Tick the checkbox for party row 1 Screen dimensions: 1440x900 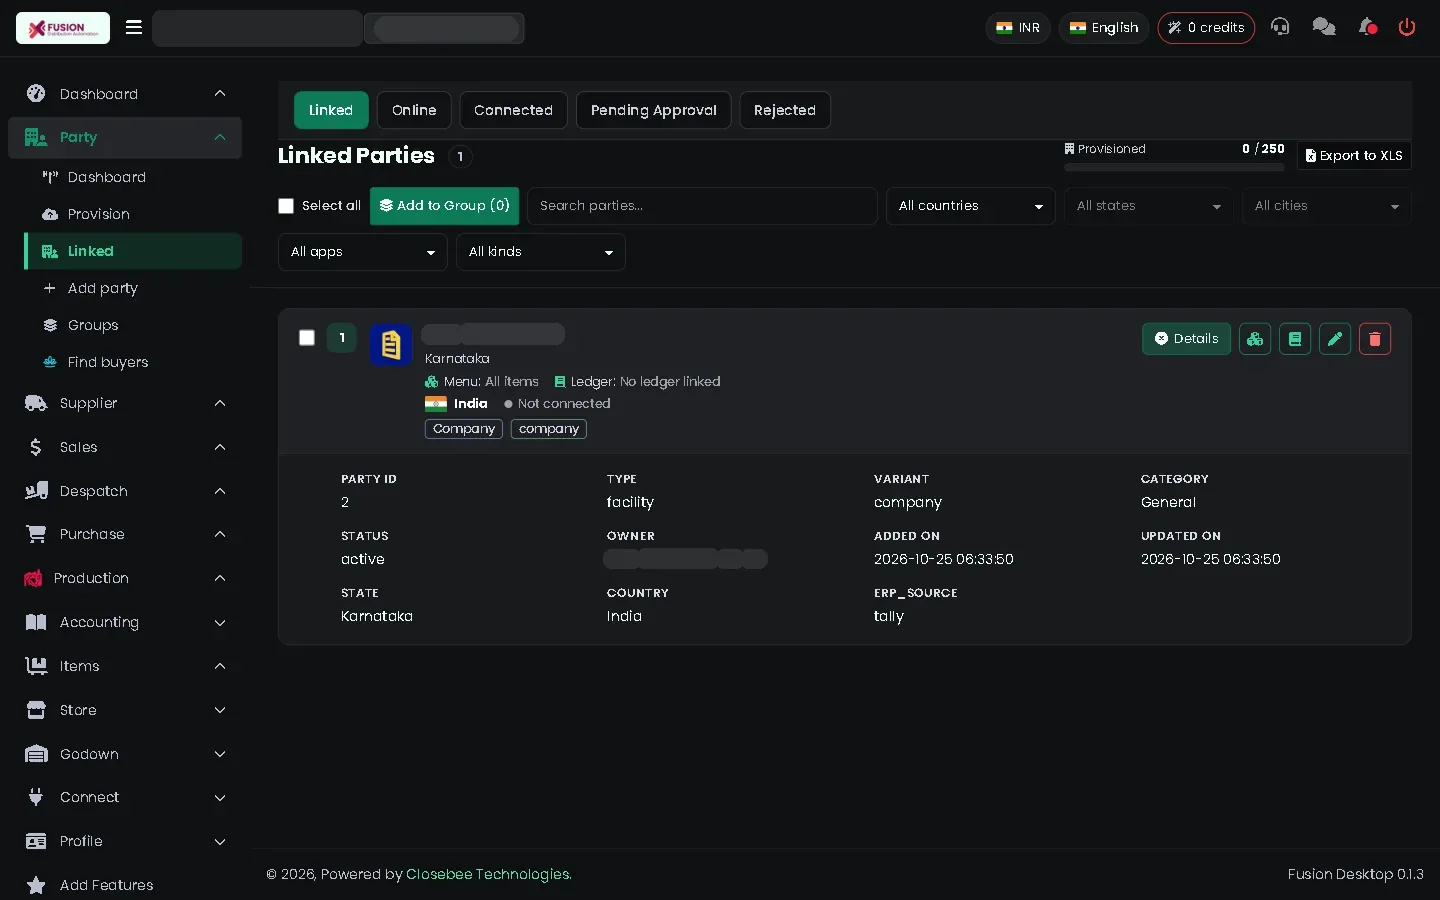307,338
